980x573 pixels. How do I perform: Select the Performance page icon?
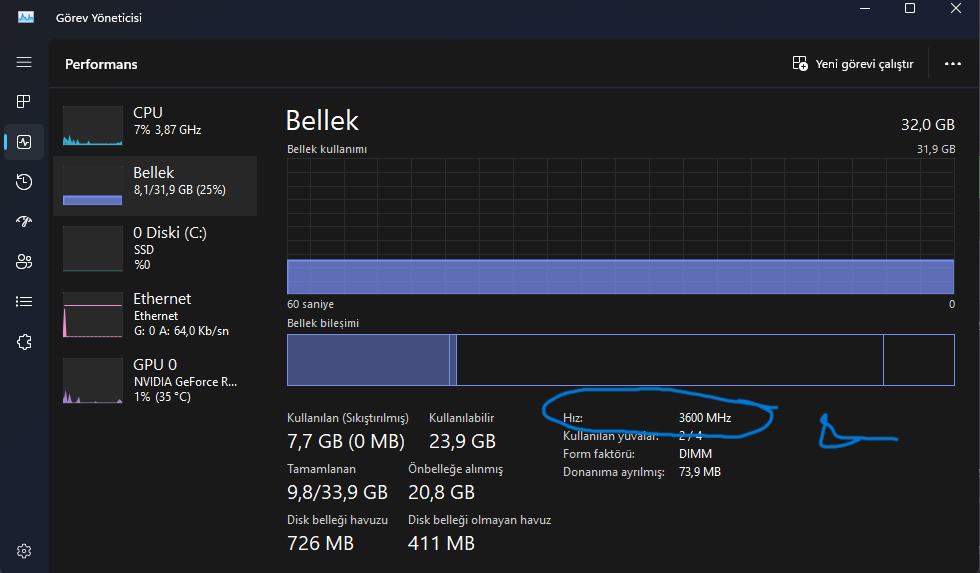click(24, 142)
